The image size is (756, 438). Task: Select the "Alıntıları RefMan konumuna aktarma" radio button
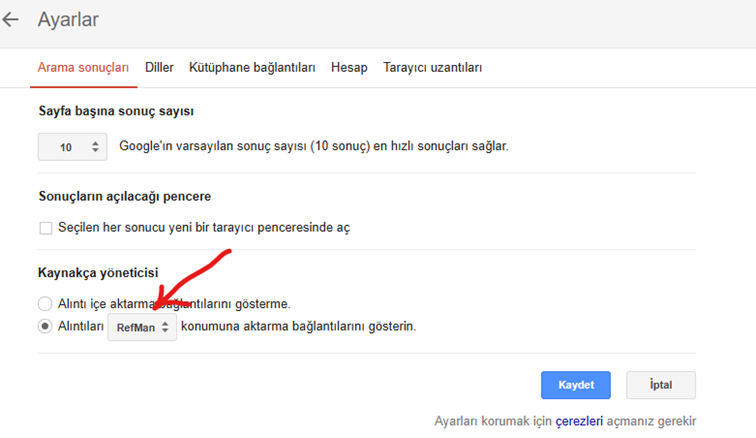pos(44,327)
